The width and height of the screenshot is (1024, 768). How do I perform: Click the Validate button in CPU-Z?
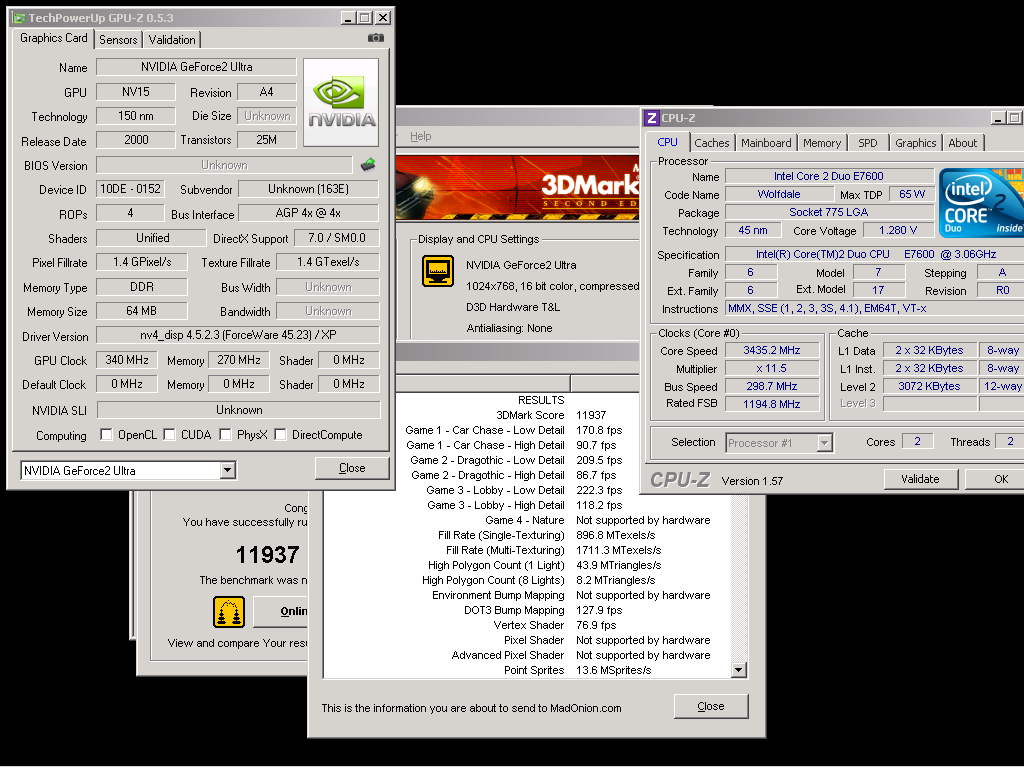920,479
